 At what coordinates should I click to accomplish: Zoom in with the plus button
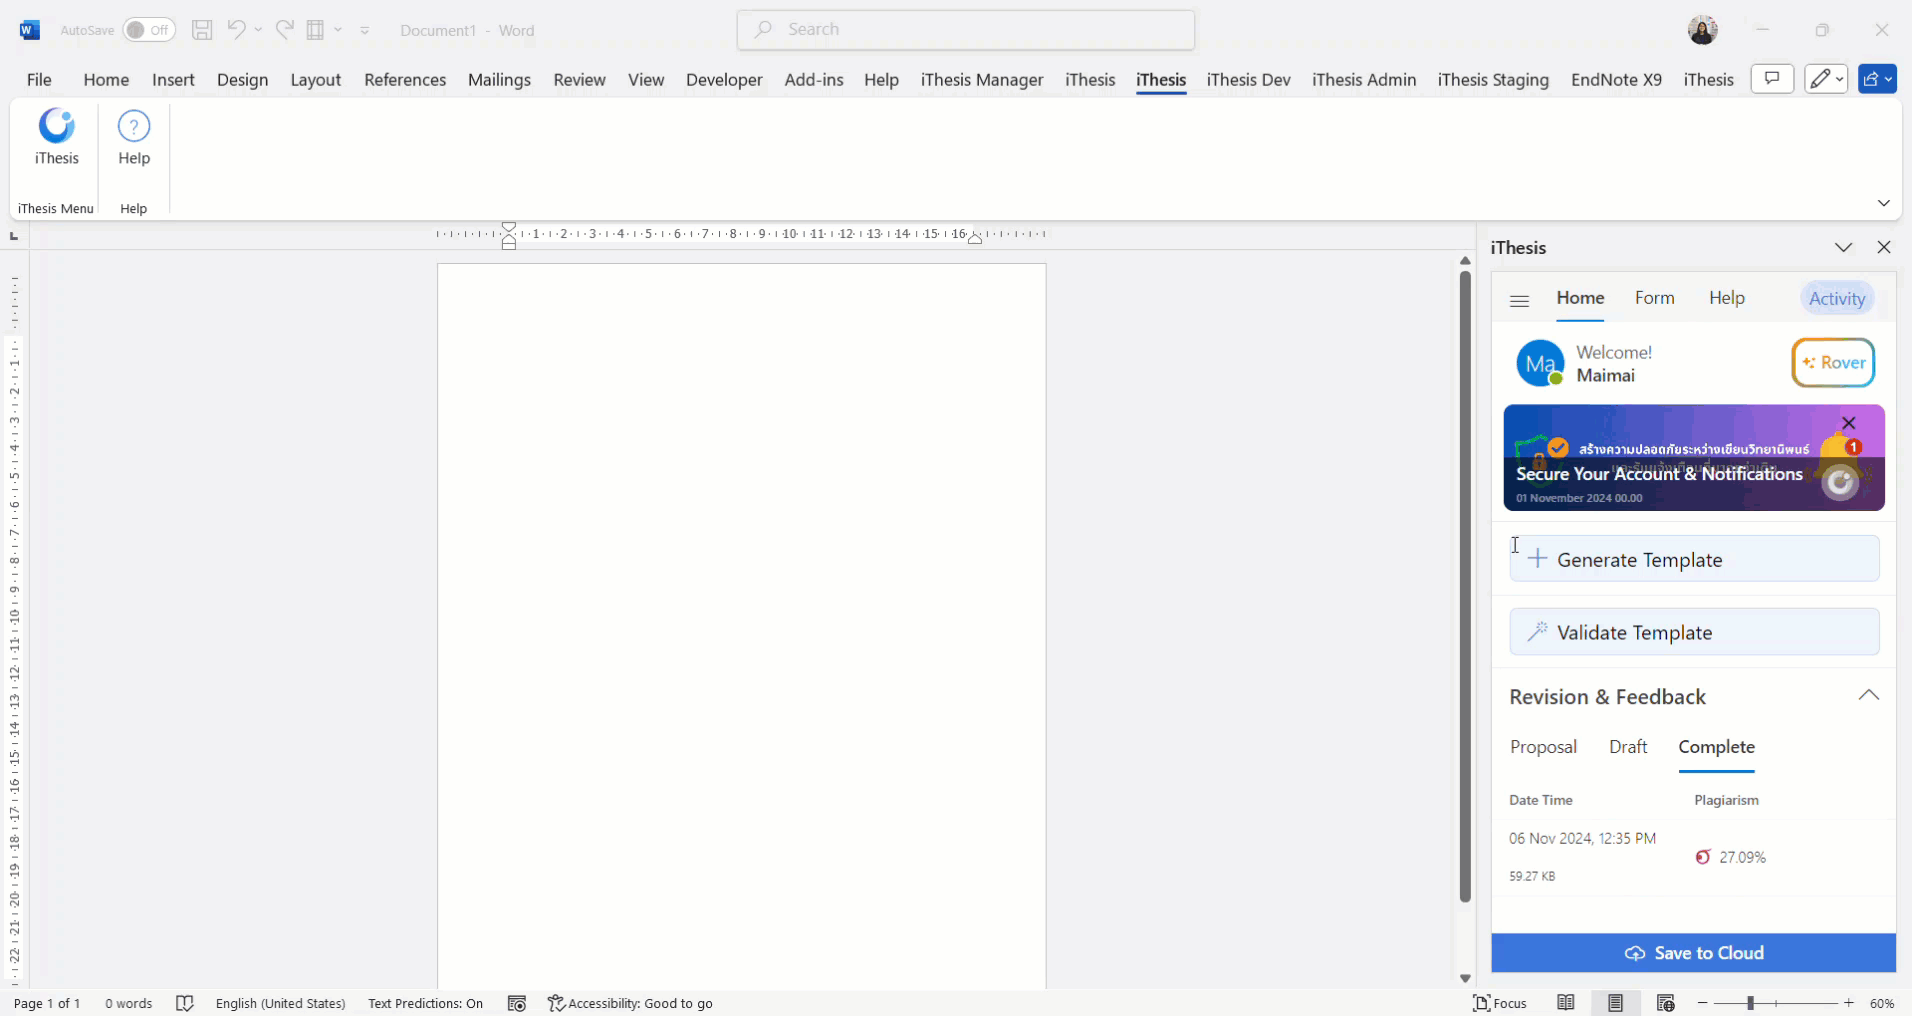[x=1849, y=1003]
